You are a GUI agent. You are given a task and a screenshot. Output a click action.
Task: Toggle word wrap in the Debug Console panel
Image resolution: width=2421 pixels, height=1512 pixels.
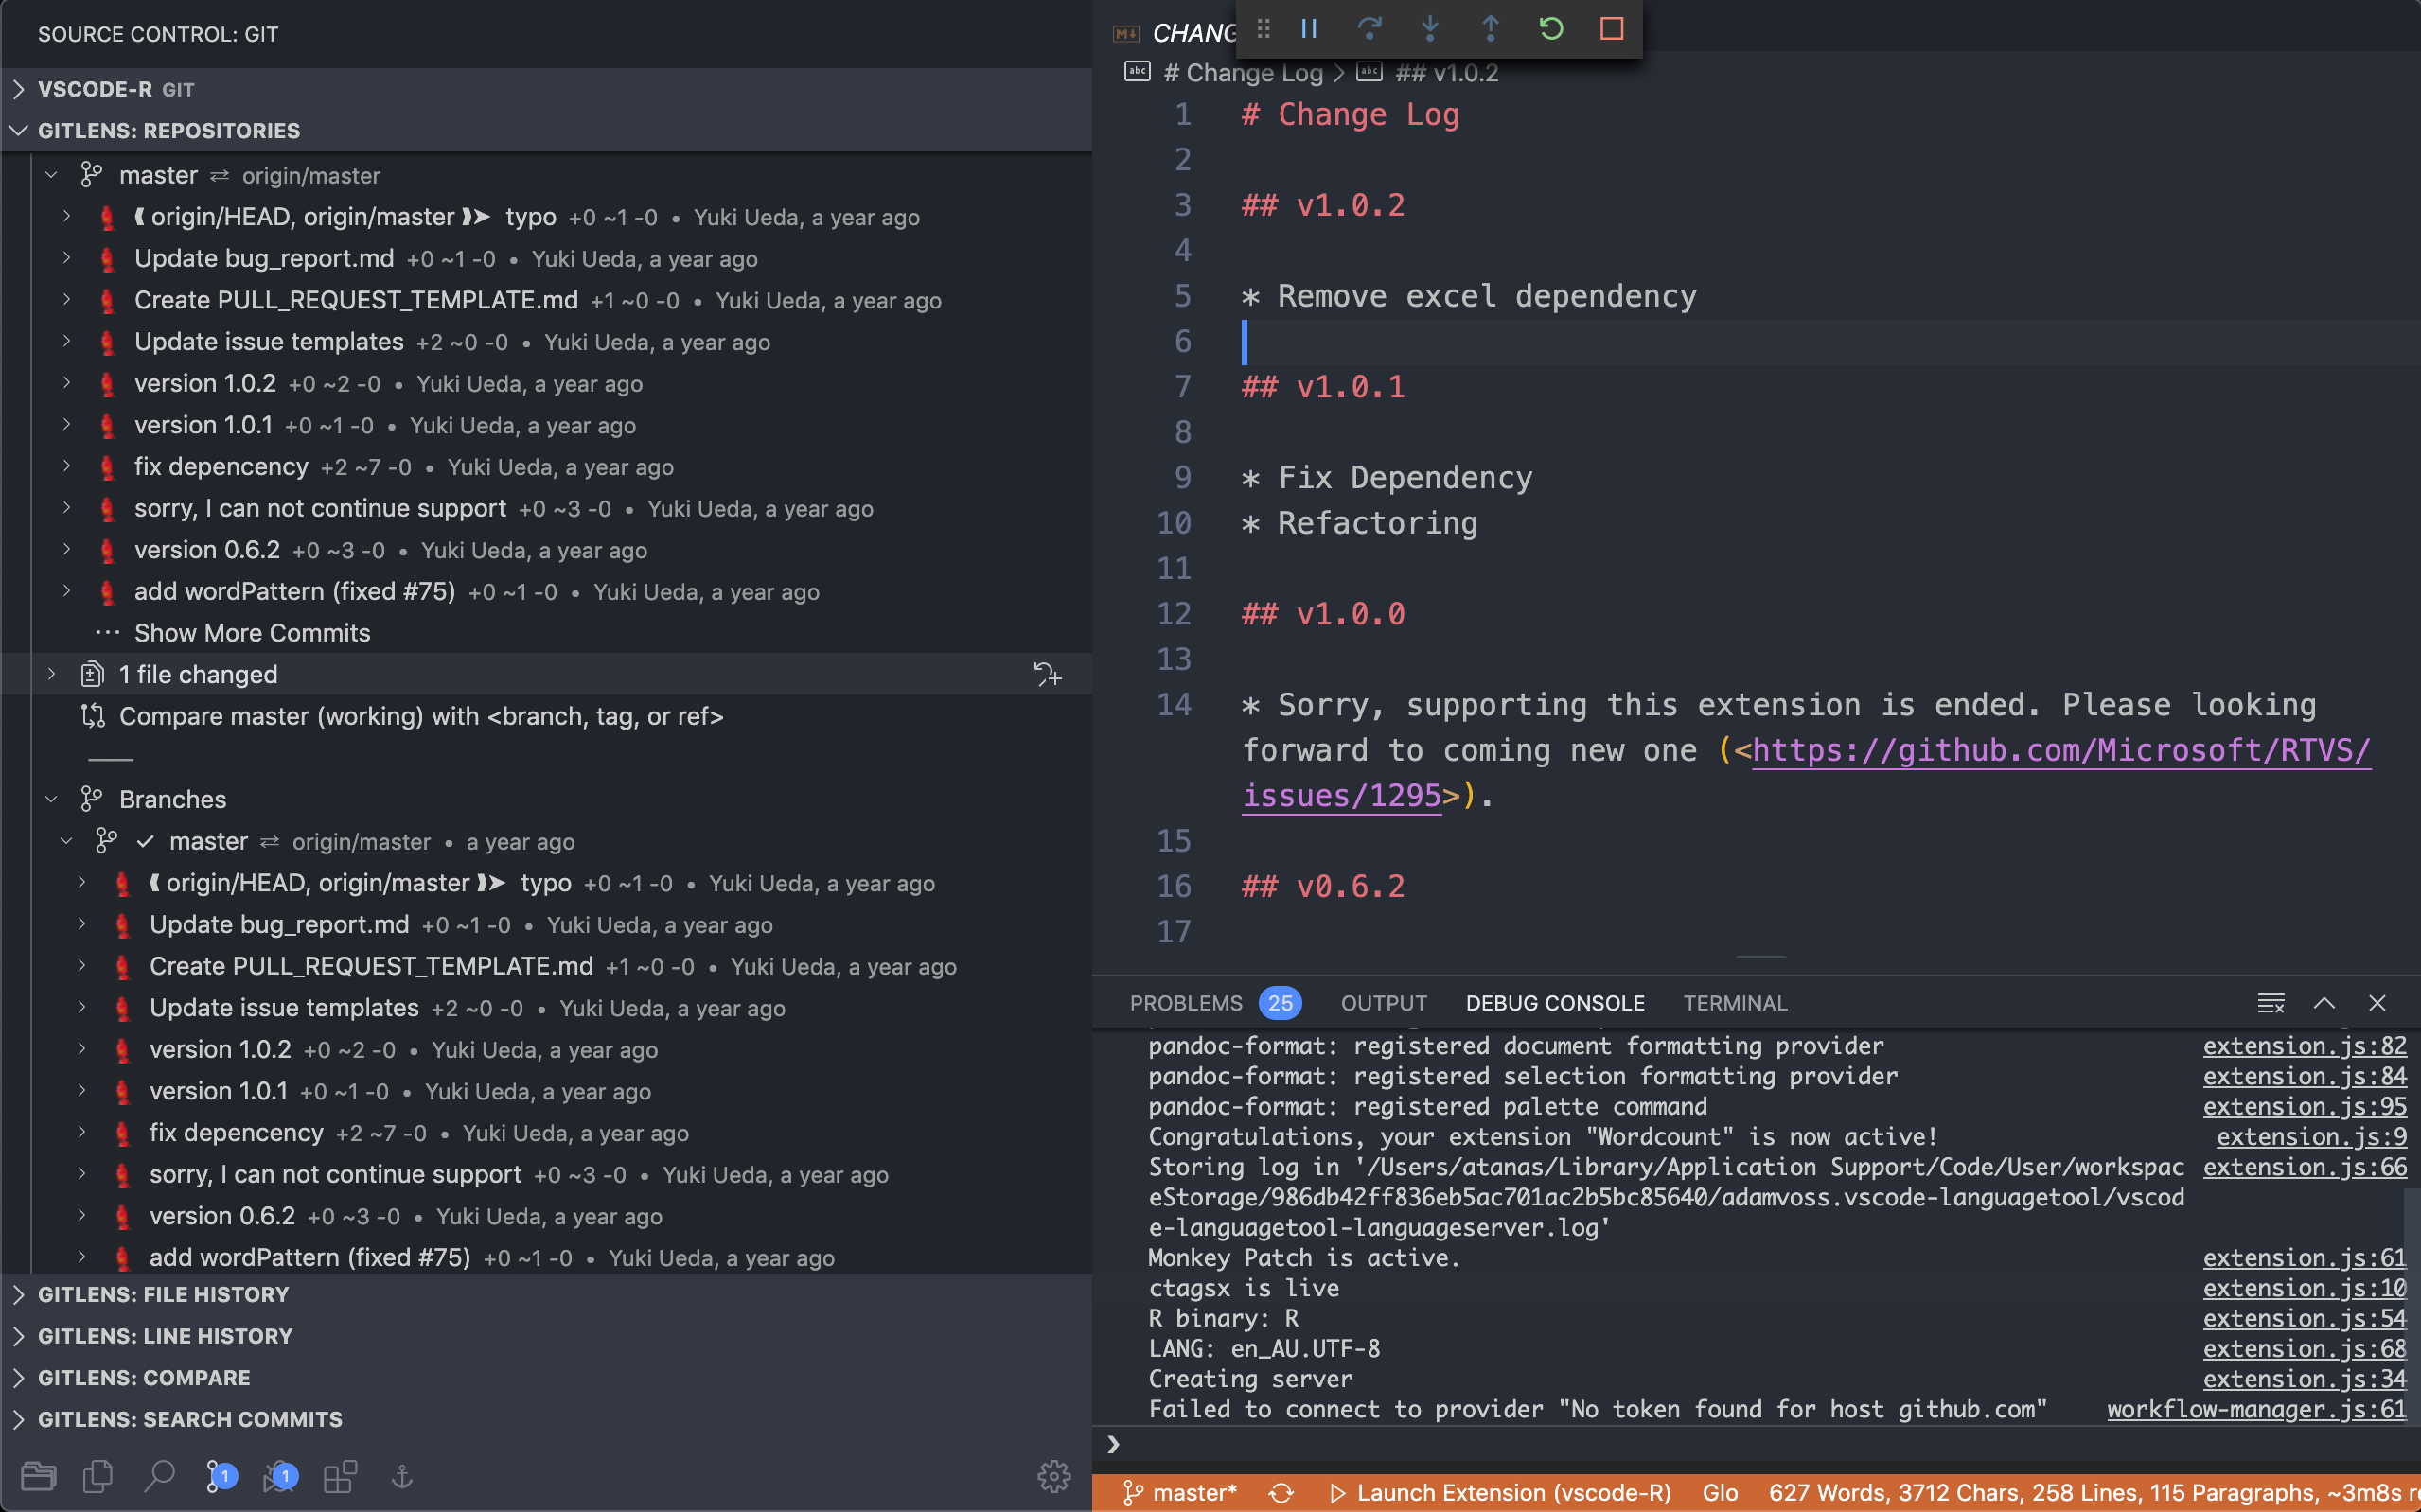click(x=2272, y=1003)
